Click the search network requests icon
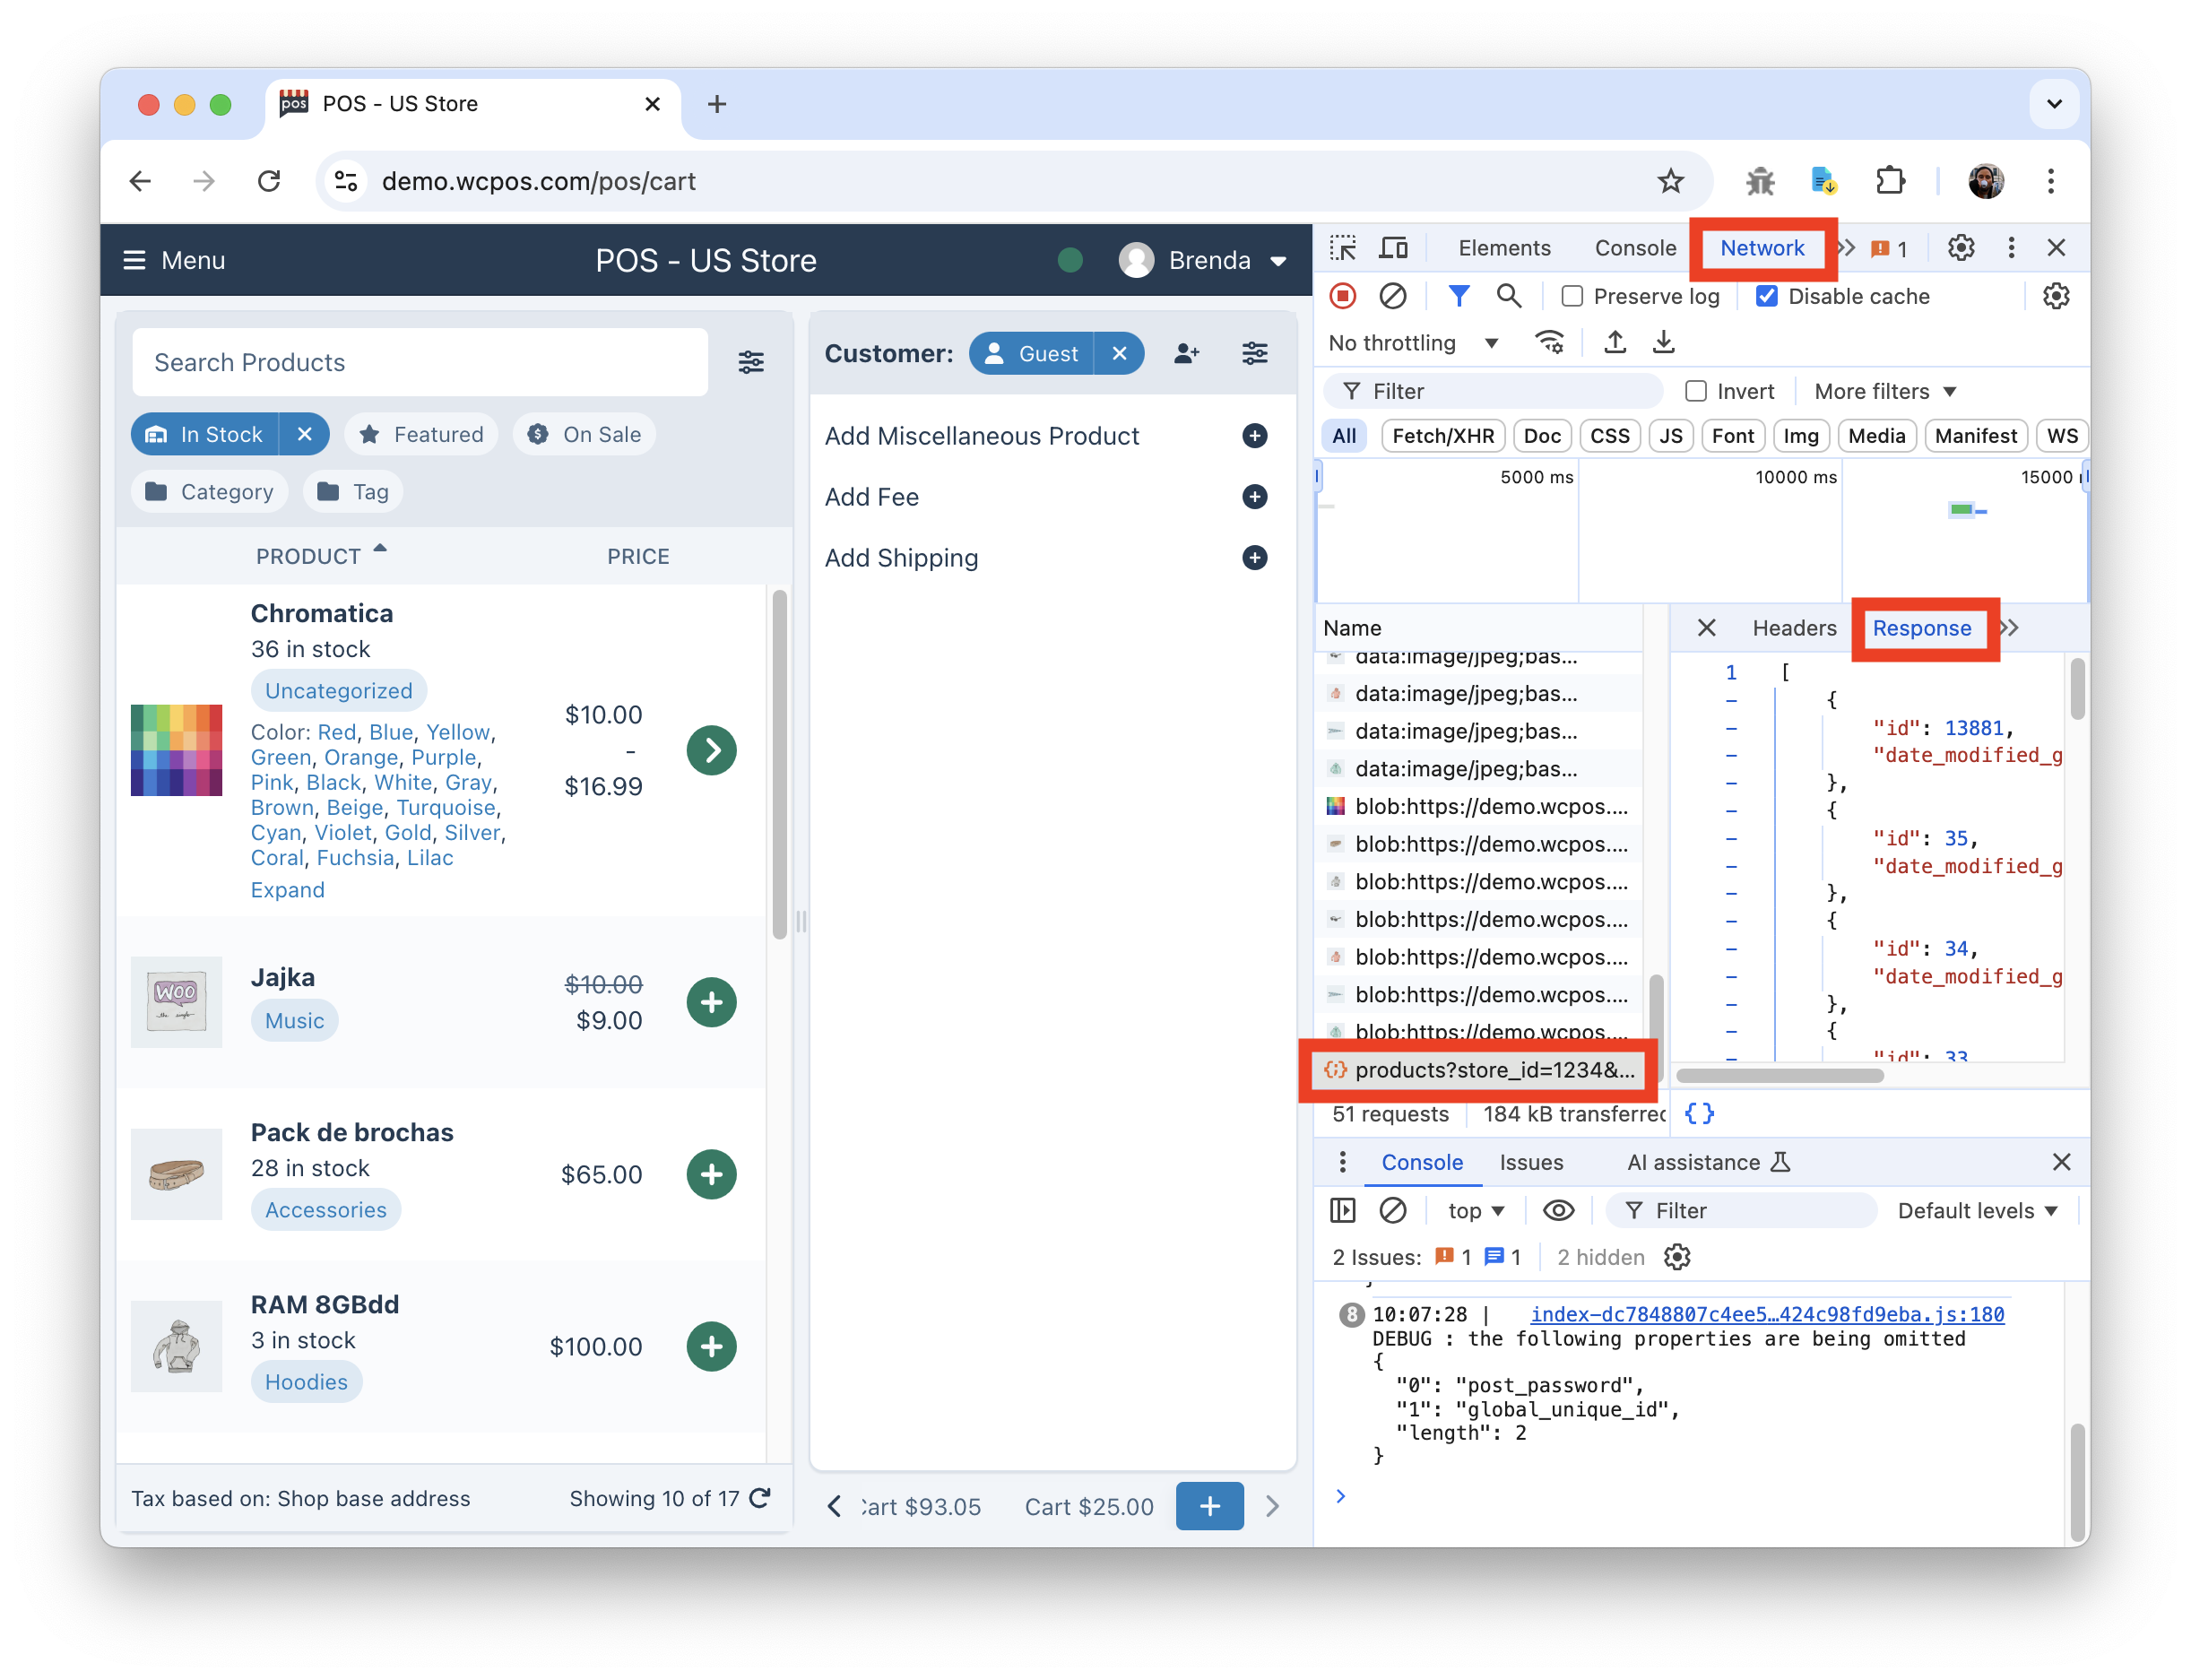 click(1506, 297)
